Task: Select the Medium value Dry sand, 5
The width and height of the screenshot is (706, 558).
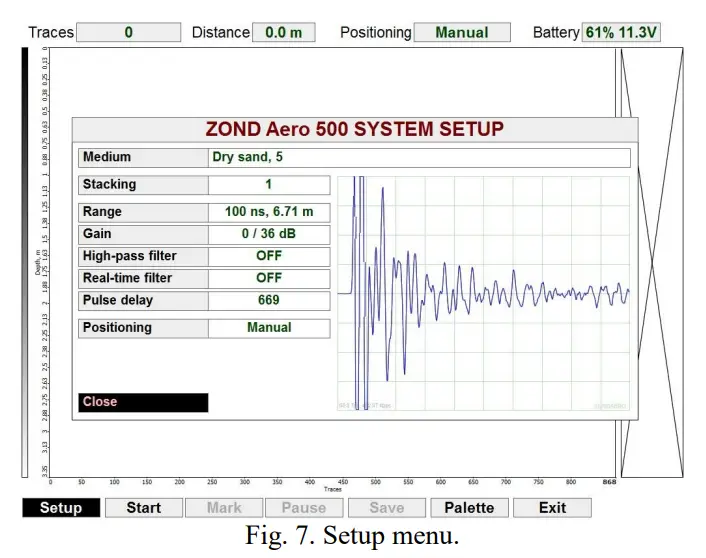Action: (419, 158)
